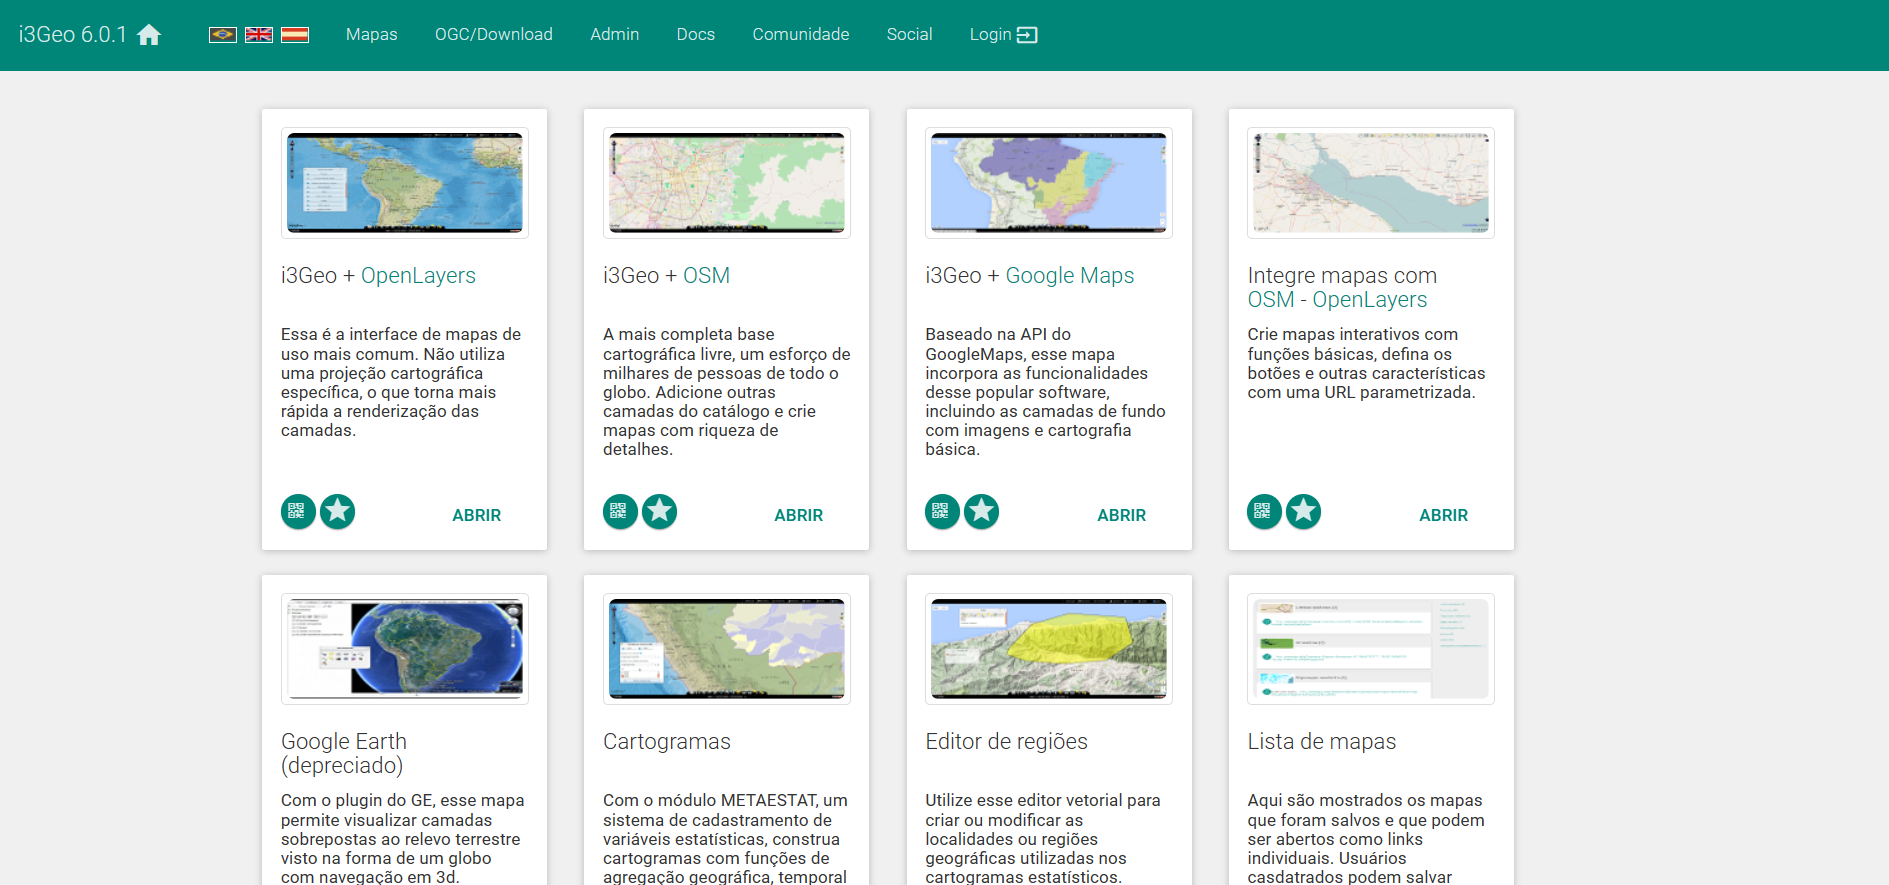Click the i3Geo 6.0.1 brand title
Viewport: 1889px width, 885px height.
tap(73, 35)
